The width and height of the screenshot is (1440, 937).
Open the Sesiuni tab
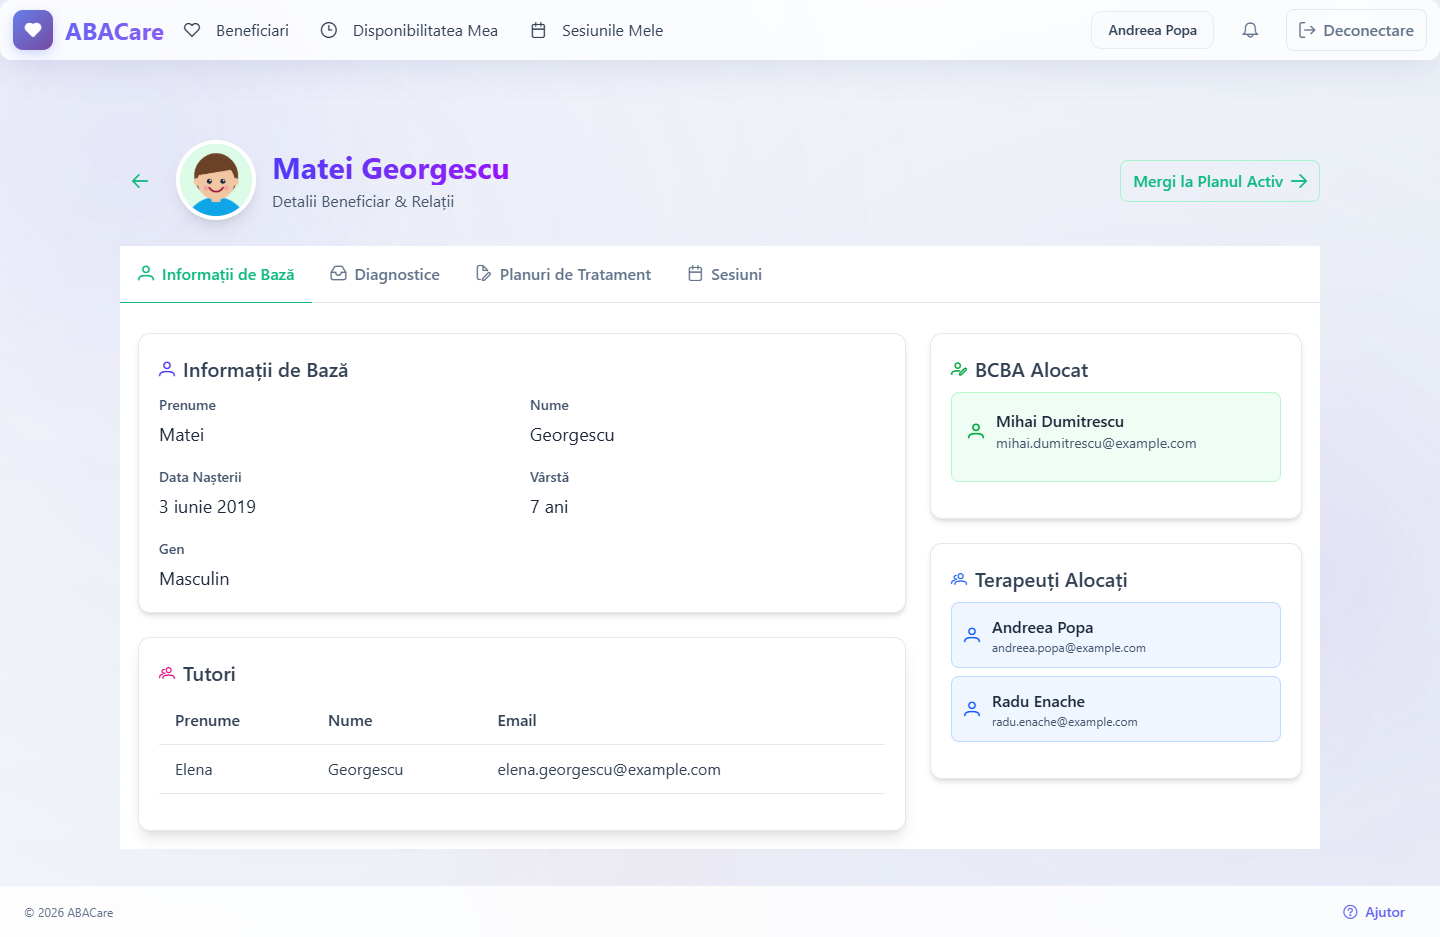(x=725, y=274)
